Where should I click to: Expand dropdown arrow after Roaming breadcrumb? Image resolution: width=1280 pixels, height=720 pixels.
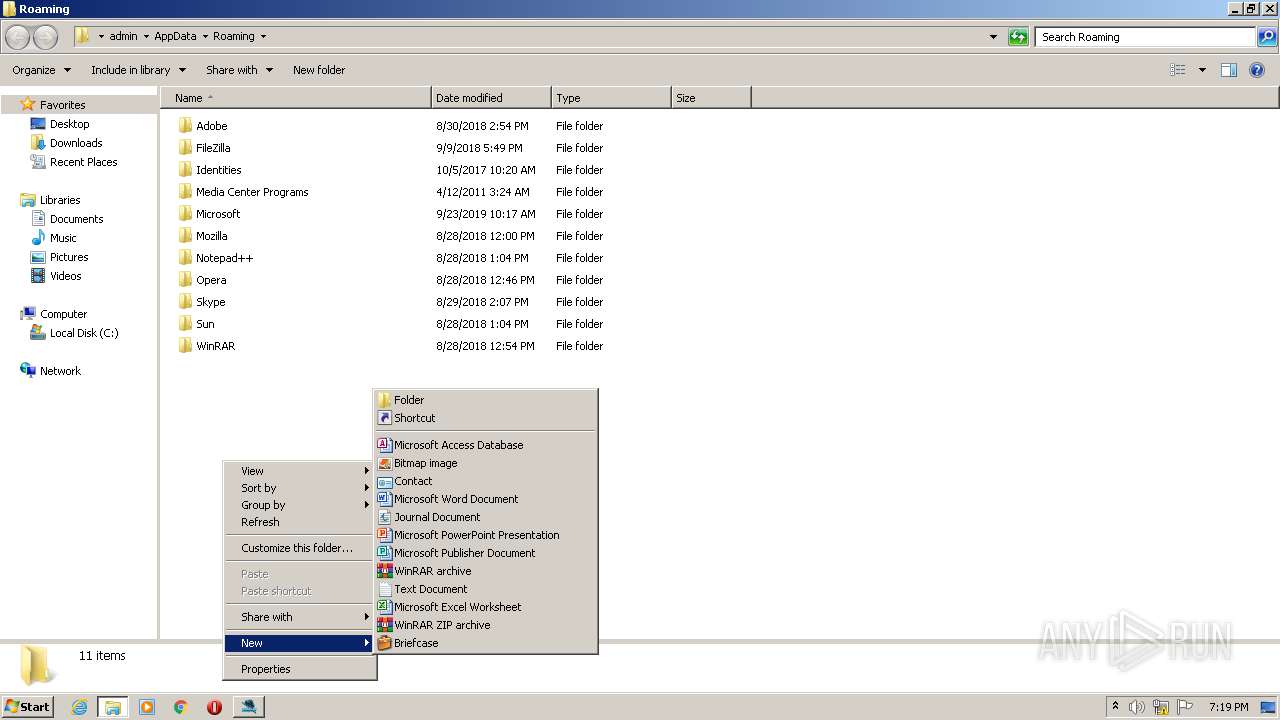264,36
